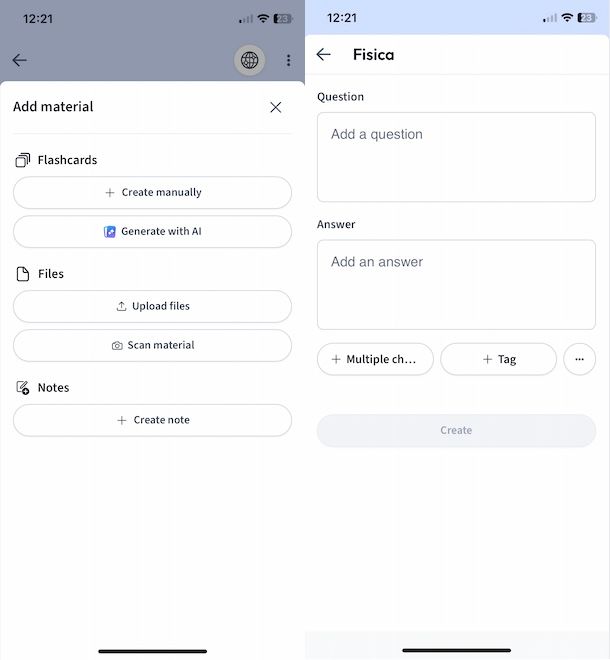Tap the Notes pencil icon
This screenshot has width=610, height=660.
[23, 388]
